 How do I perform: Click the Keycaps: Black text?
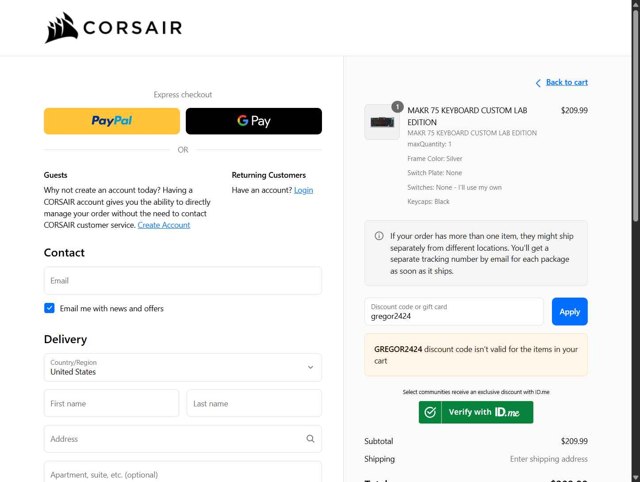tap(428, 202)
